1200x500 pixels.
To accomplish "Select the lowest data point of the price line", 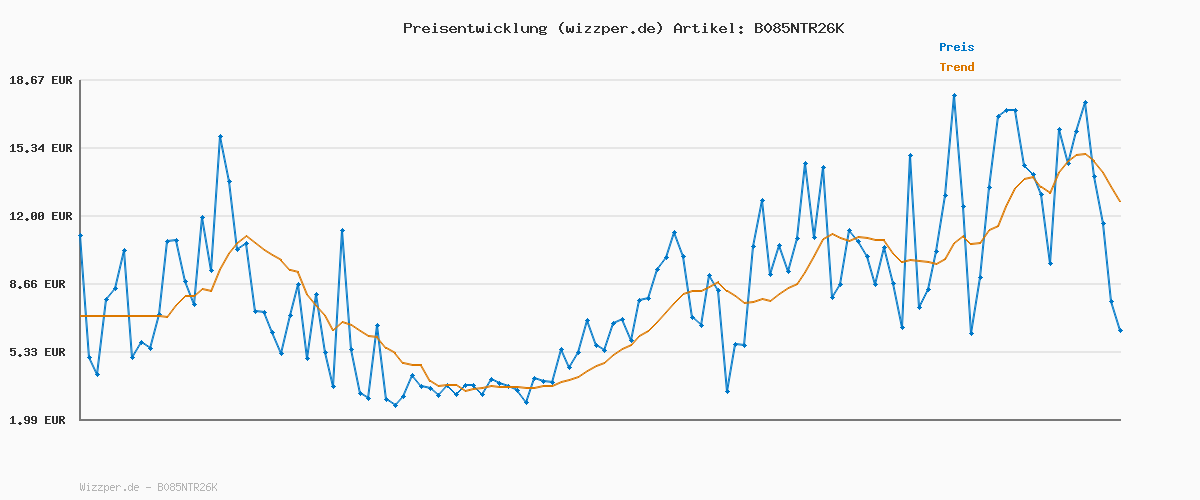I will point(395,405).
